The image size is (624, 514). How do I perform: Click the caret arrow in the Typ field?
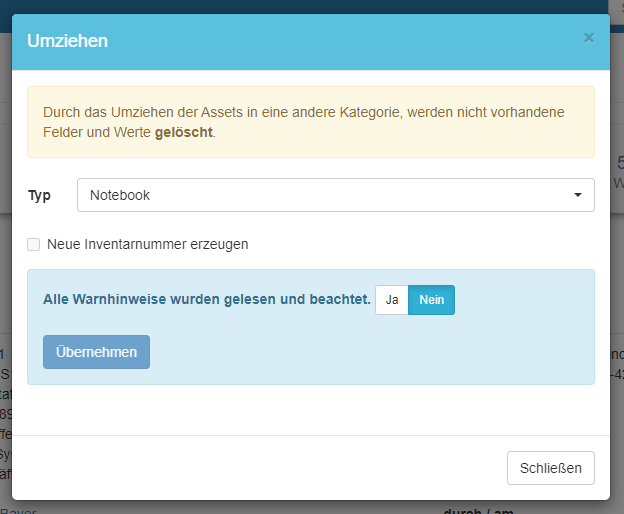[x=578, y=195]
